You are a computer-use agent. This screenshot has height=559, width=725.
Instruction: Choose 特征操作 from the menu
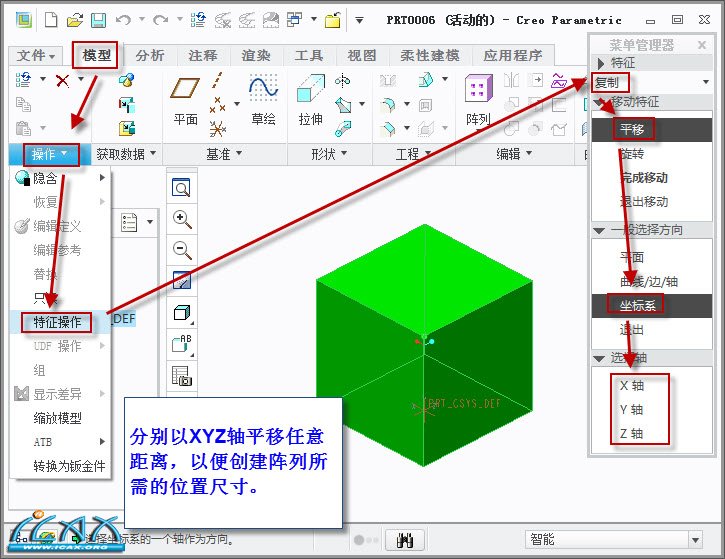tap(57, 322)
